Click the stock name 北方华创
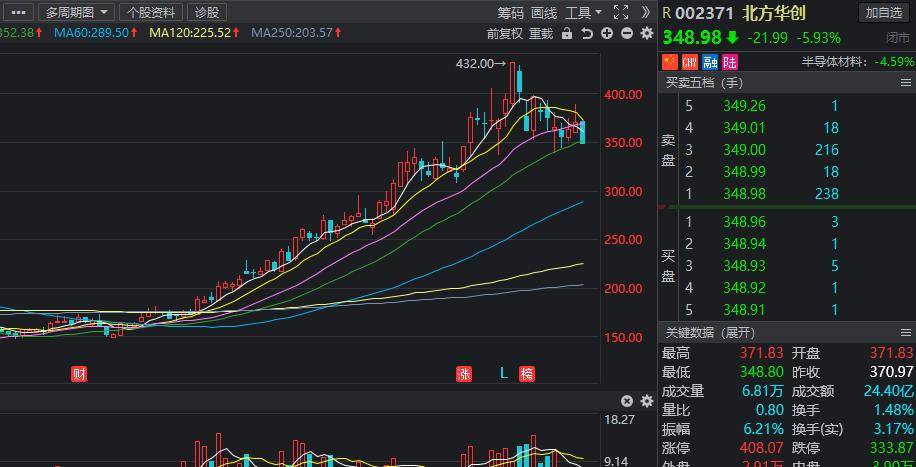The height and width of the screenshot is (467, 916). point(774,13)
